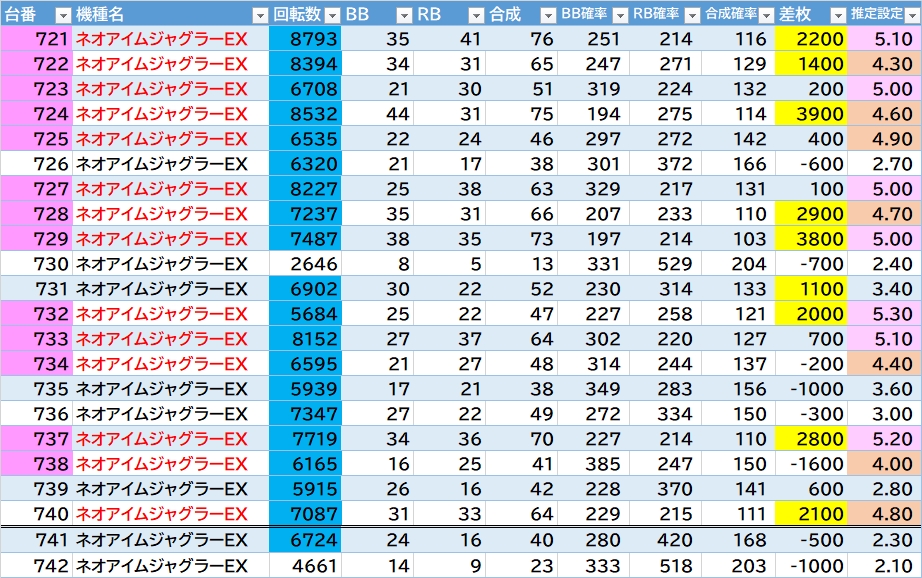Open the RB column filter dropdown
Image resolution: width=922 pixels, height=578 pixels.
pyautogui.click(x=475, y=15)
